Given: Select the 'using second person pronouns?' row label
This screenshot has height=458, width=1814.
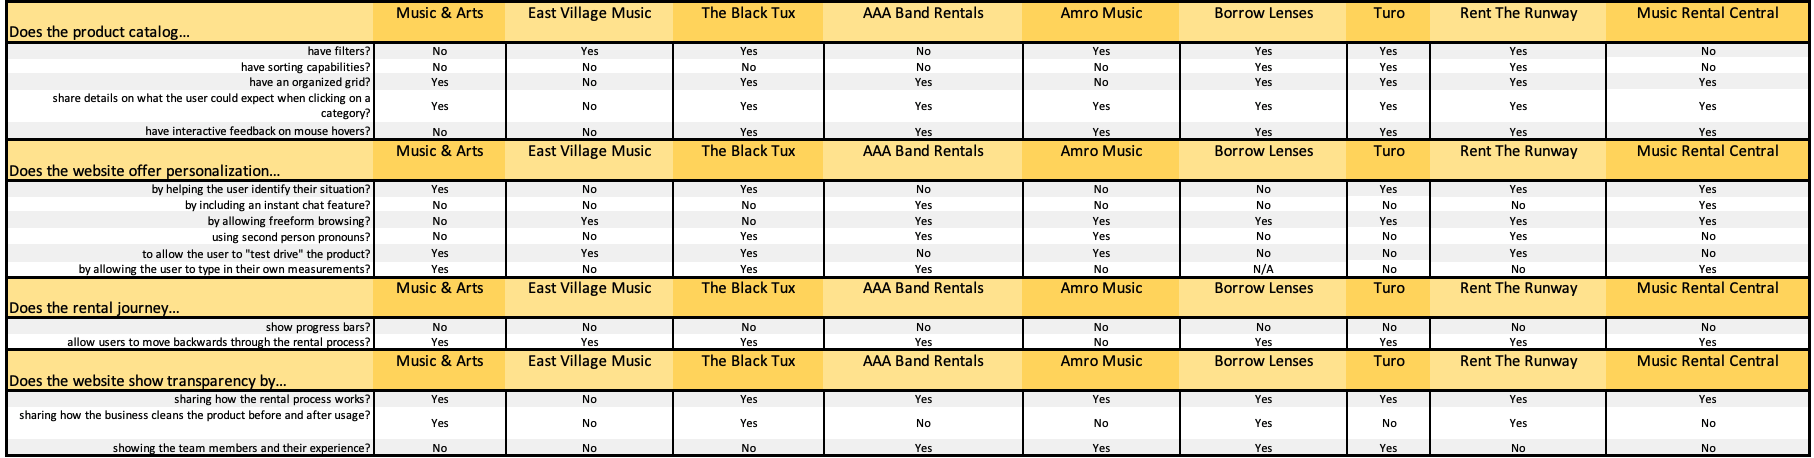Looking at the screenshot, I should [290, 237].
